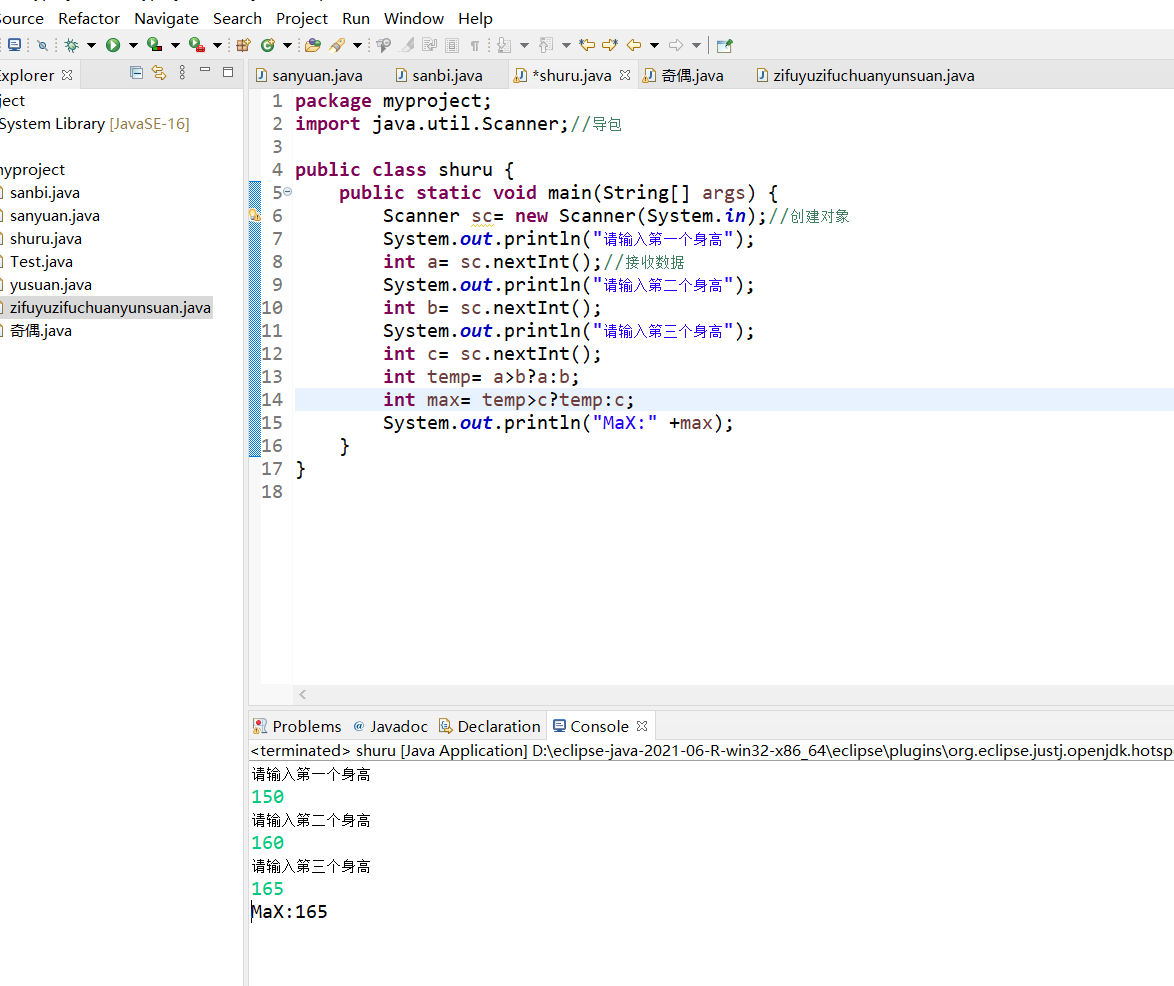Maximize the Package Explorer panel

click(228, 72)
